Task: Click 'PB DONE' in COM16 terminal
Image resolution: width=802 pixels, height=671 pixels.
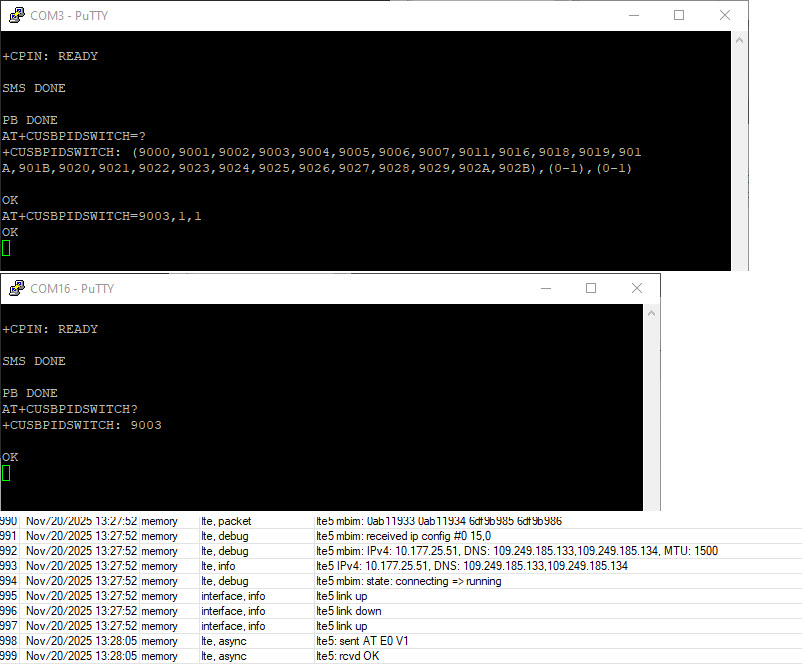Action: [30, 393]
